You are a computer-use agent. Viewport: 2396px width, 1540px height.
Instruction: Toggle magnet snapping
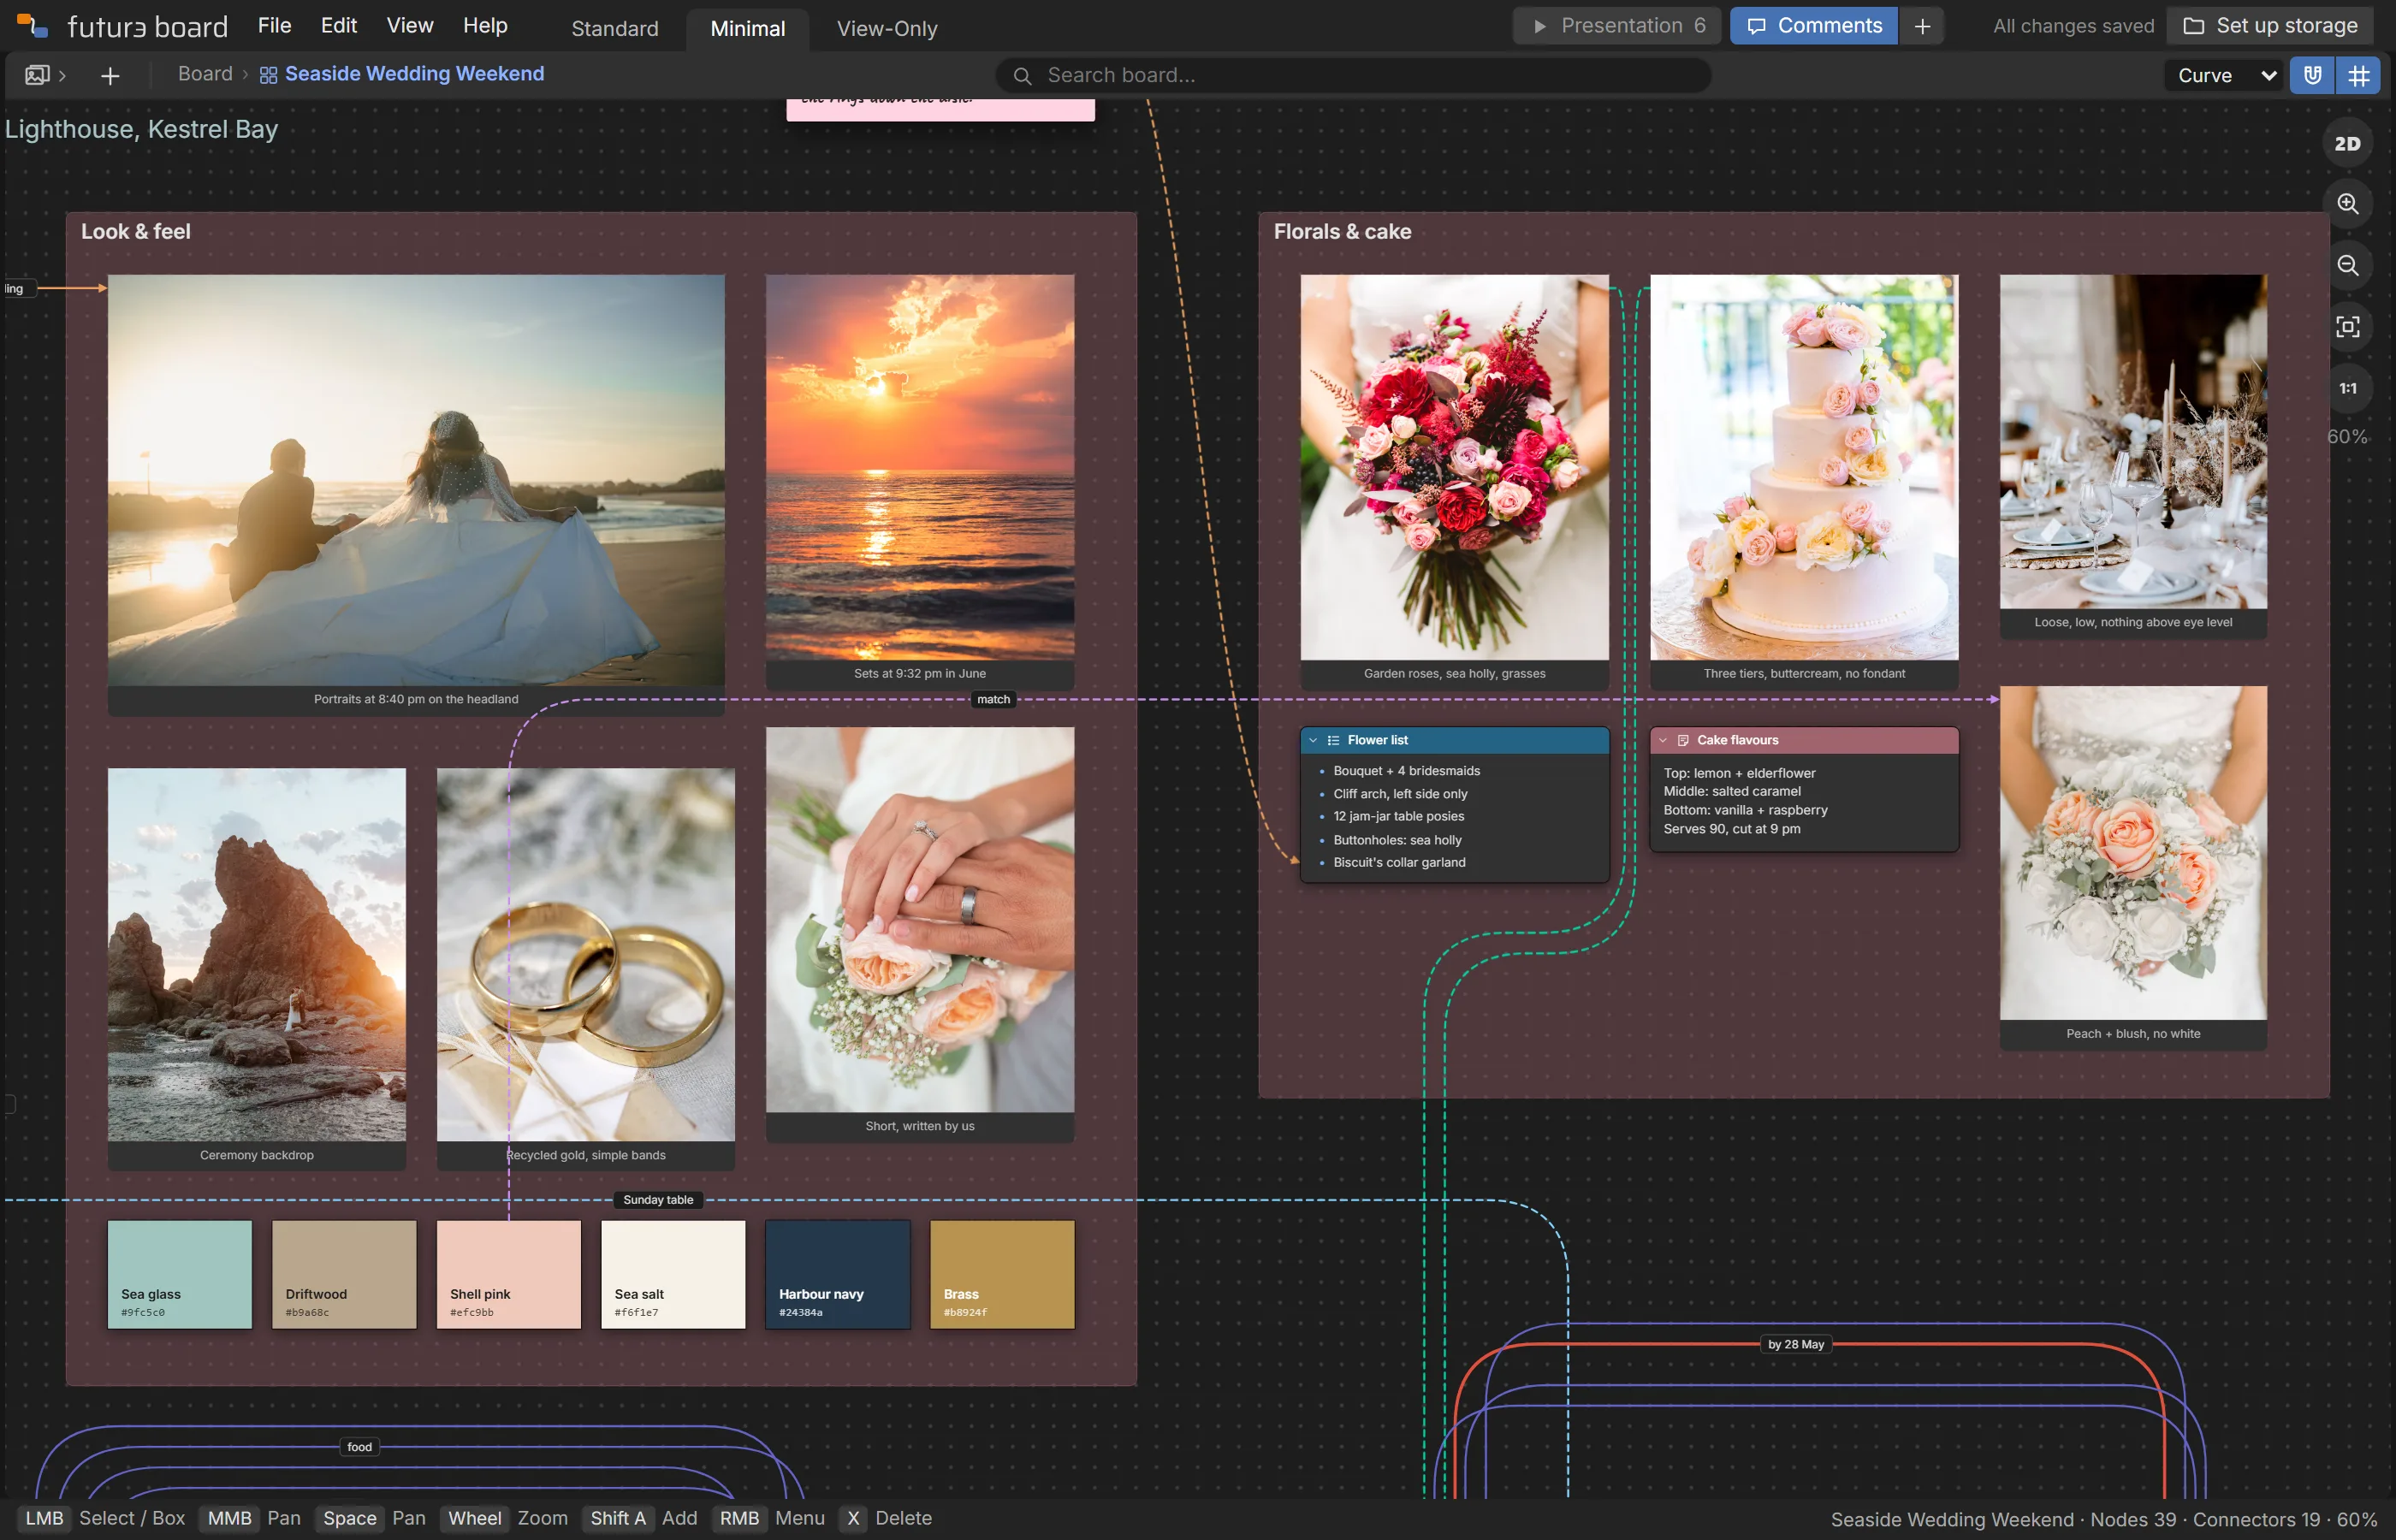point(2312,75)
